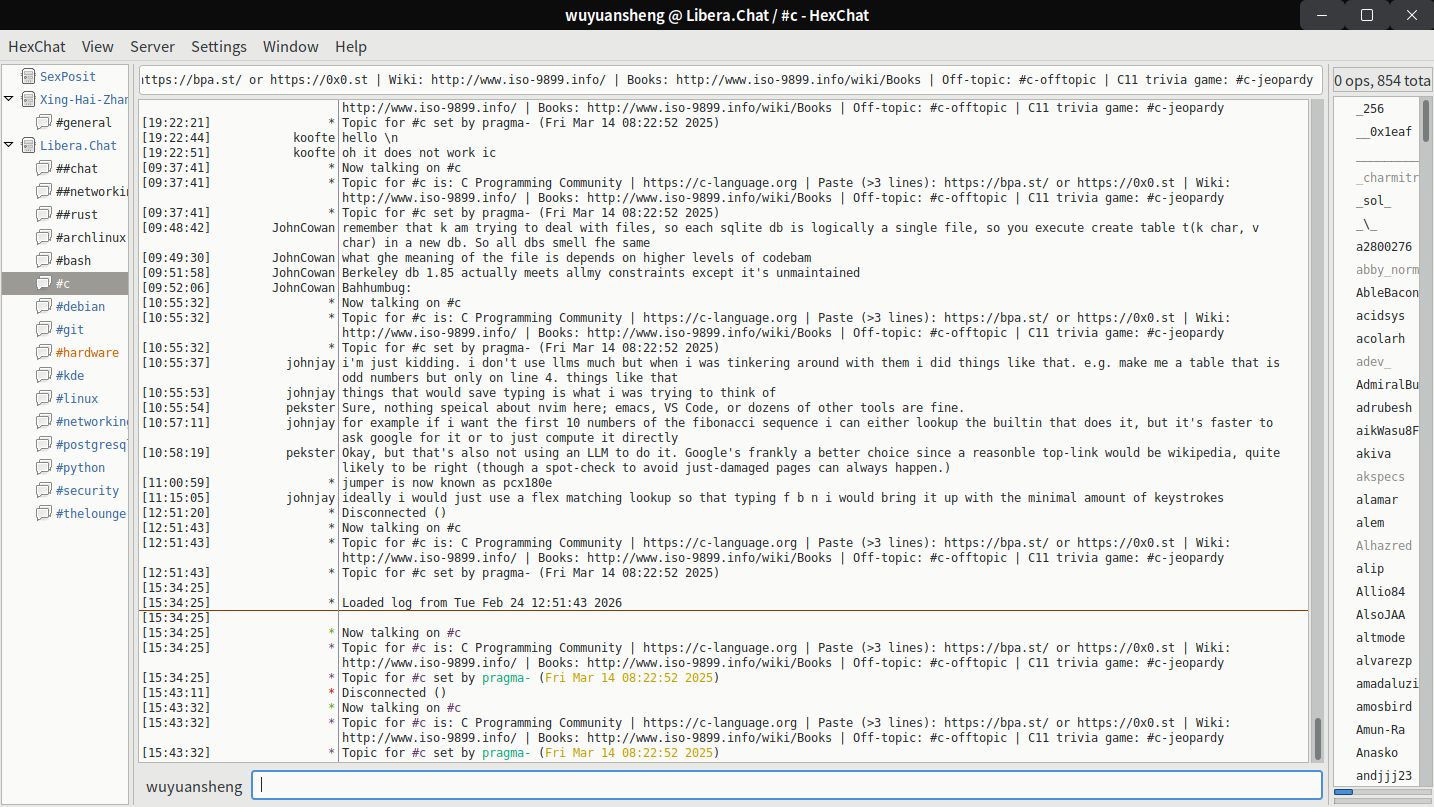1434x807 pixels.
Task: Open the Settings menu
Action: point(218,46)
